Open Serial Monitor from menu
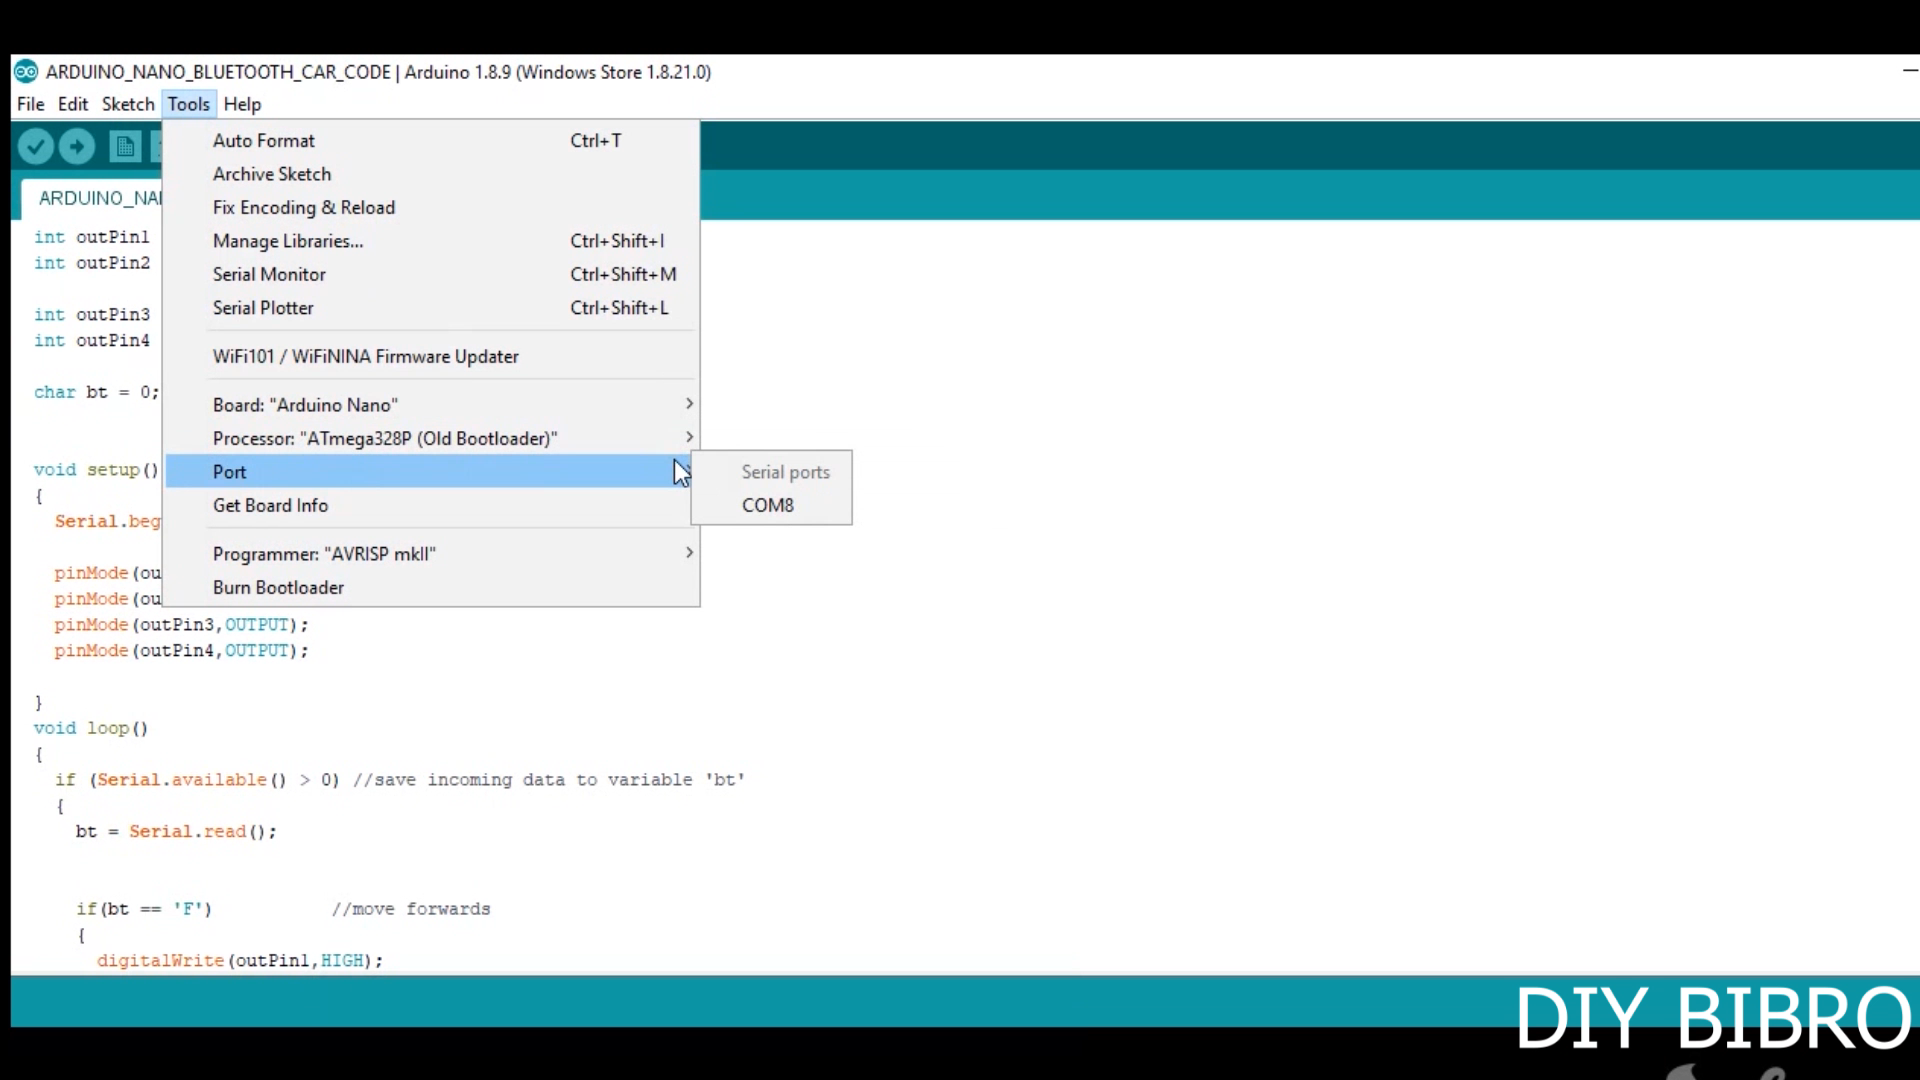1920x1080 pixels. click(x=269, y=274)
